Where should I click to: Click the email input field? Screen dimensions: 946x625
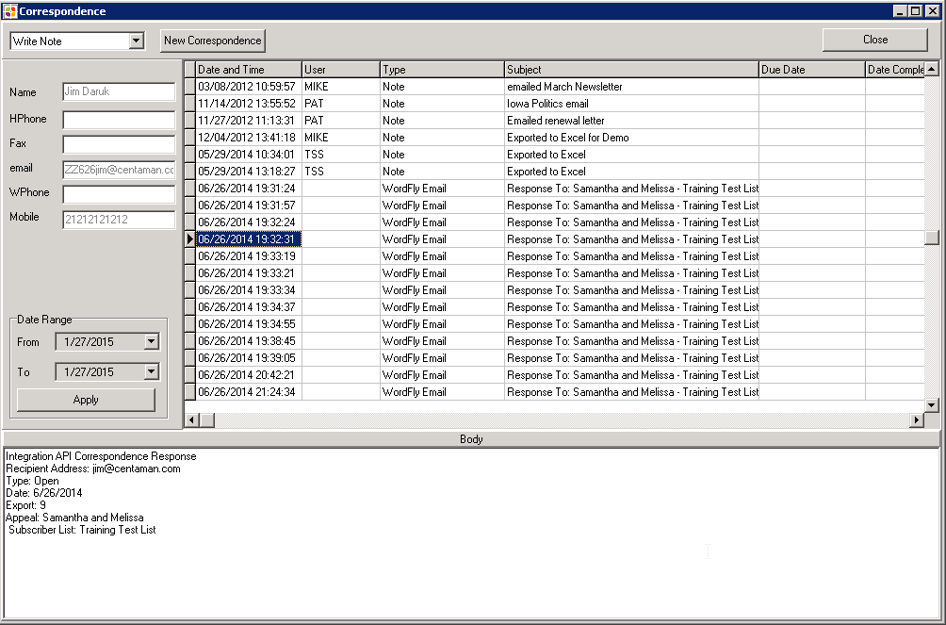pos(119,170)
